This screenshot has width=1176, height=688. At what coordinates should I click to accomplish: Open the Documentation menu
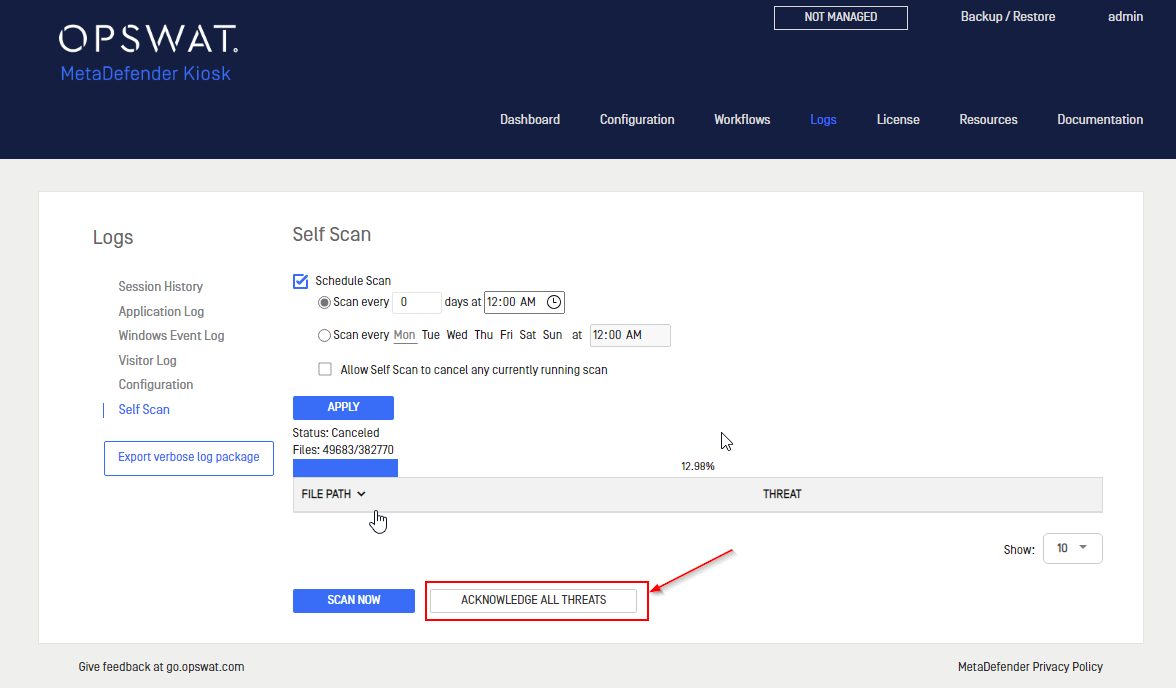pos(1100,120)
